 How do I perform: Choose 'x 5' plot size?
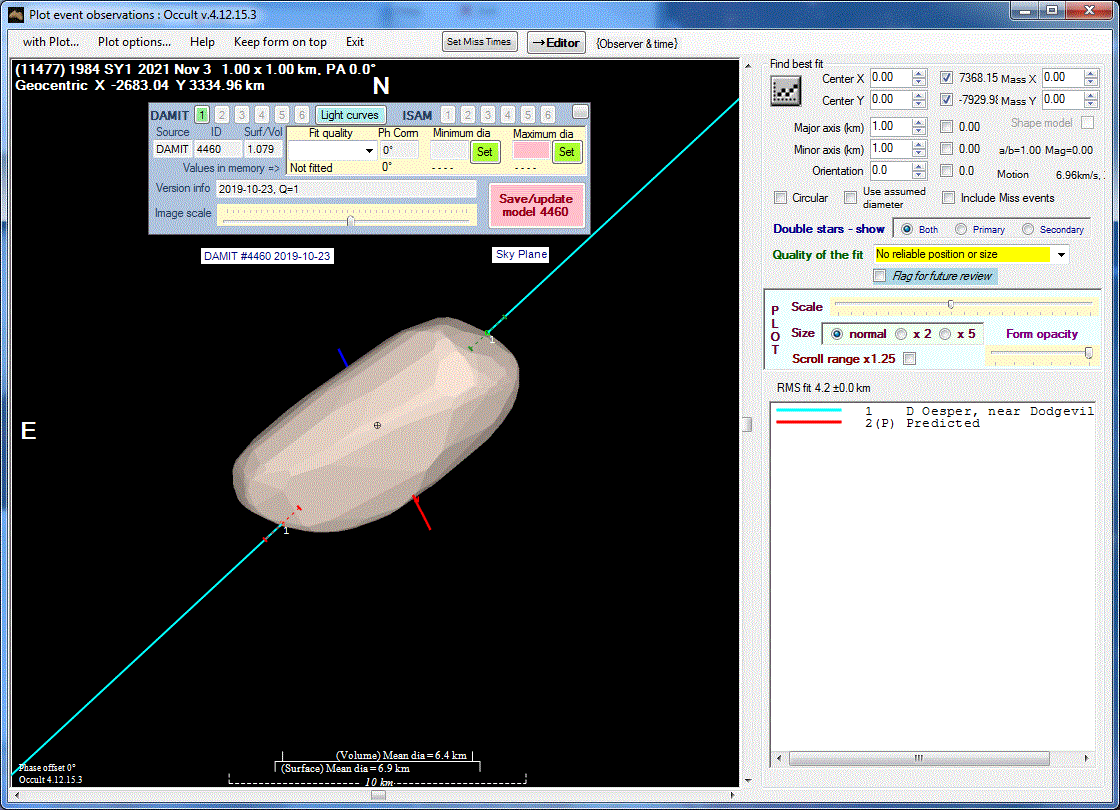(945, 334)
